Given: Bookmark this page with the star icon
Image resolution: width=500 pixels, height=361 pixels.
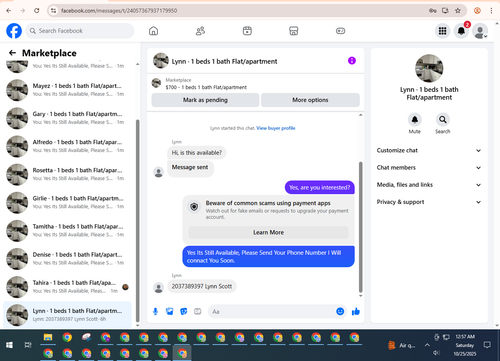Looking at the screenshot, I should [x=458, y=11].
